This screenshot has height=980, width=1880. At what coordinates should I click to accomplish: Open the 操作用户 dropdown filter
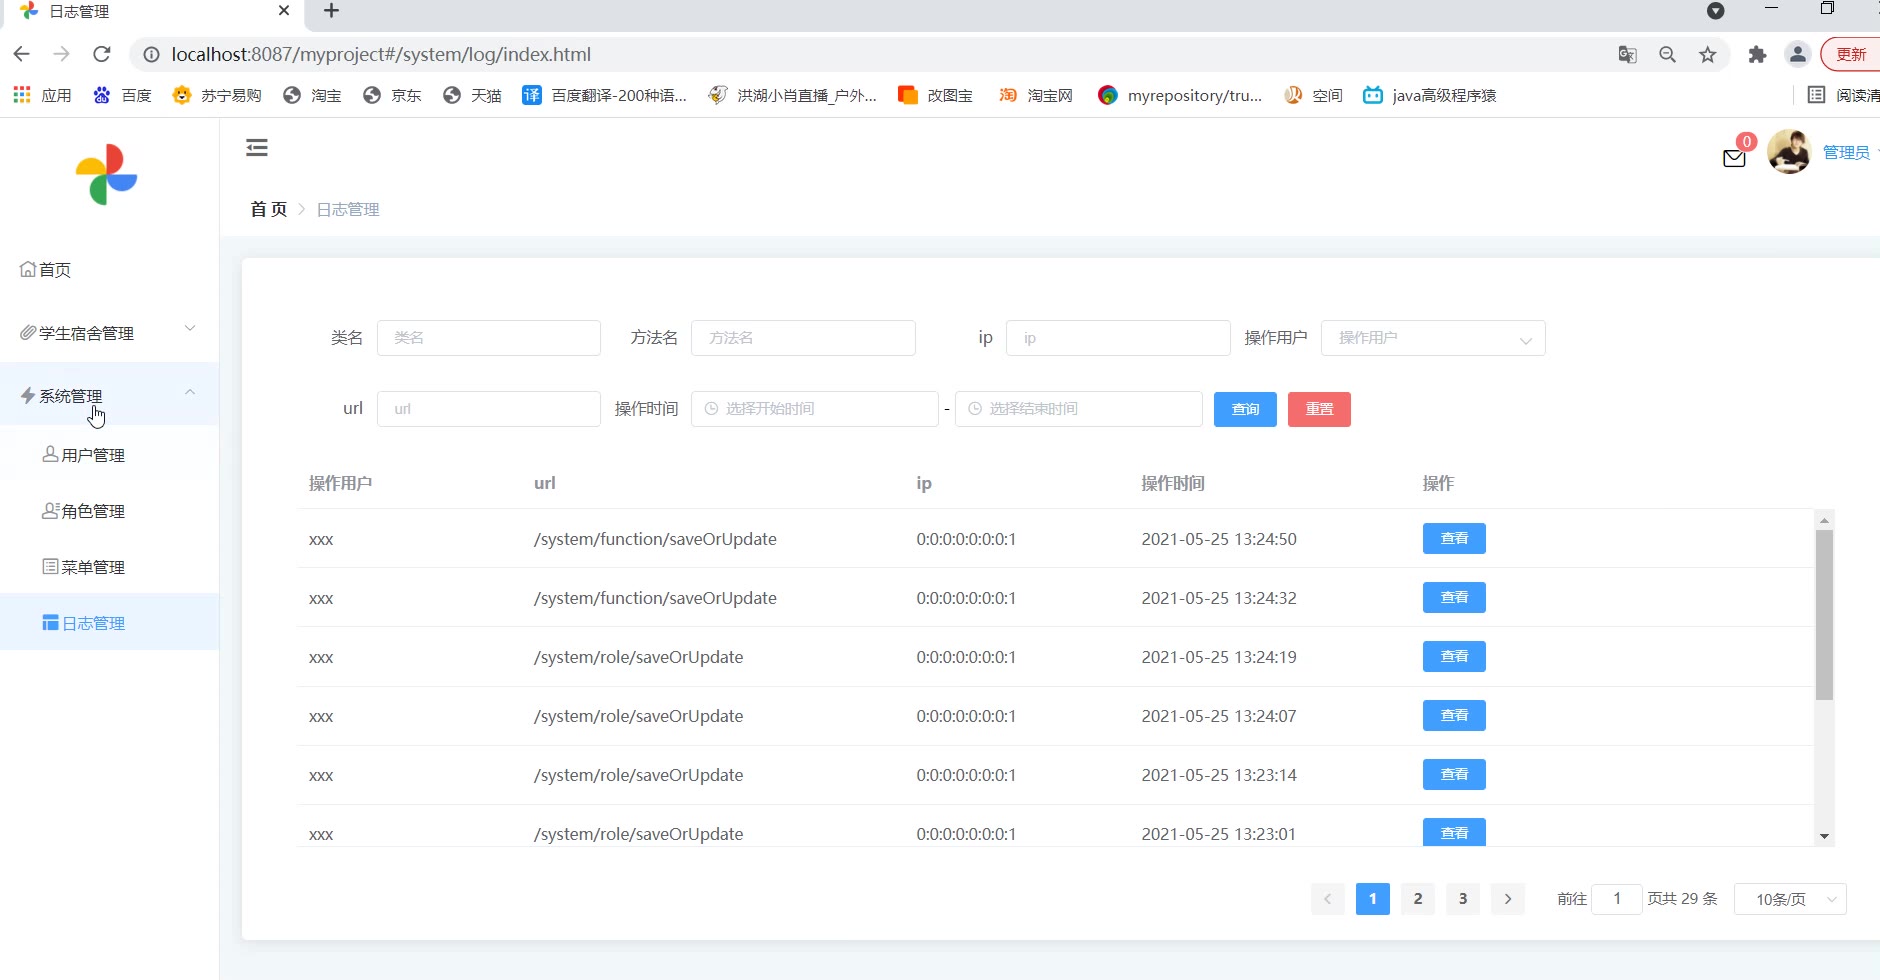[1432, 338]
